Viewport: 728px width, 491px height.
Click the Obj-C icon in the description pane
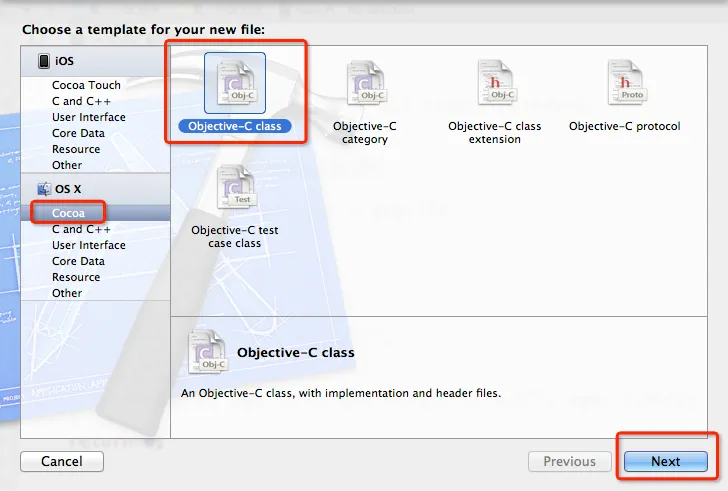tap(208, 352)
